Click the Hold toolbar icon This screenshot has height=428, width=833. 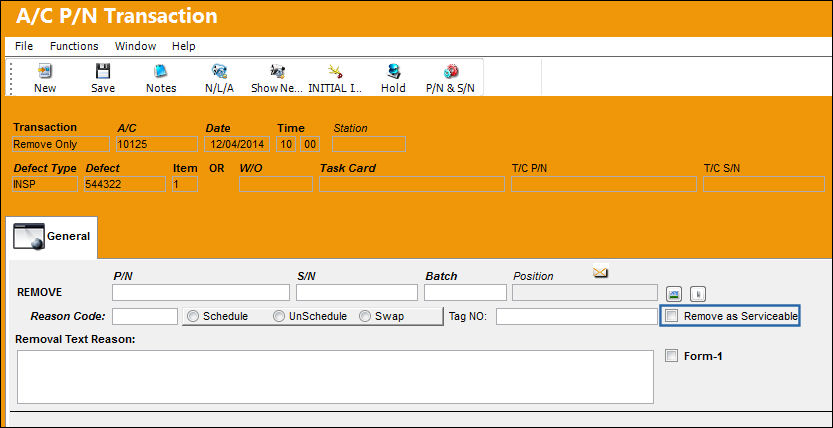tap(393, 71)
